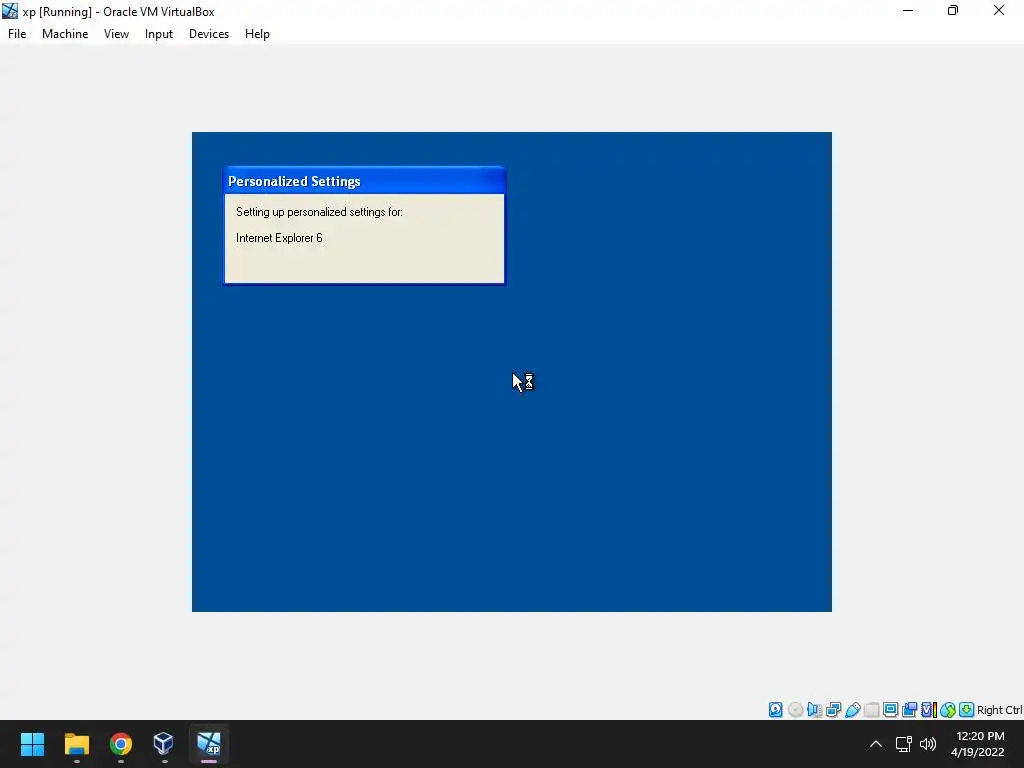The width and height of the screenshot is (1024, 768).
Task: Open the View menu
Action: coord(116,34)
